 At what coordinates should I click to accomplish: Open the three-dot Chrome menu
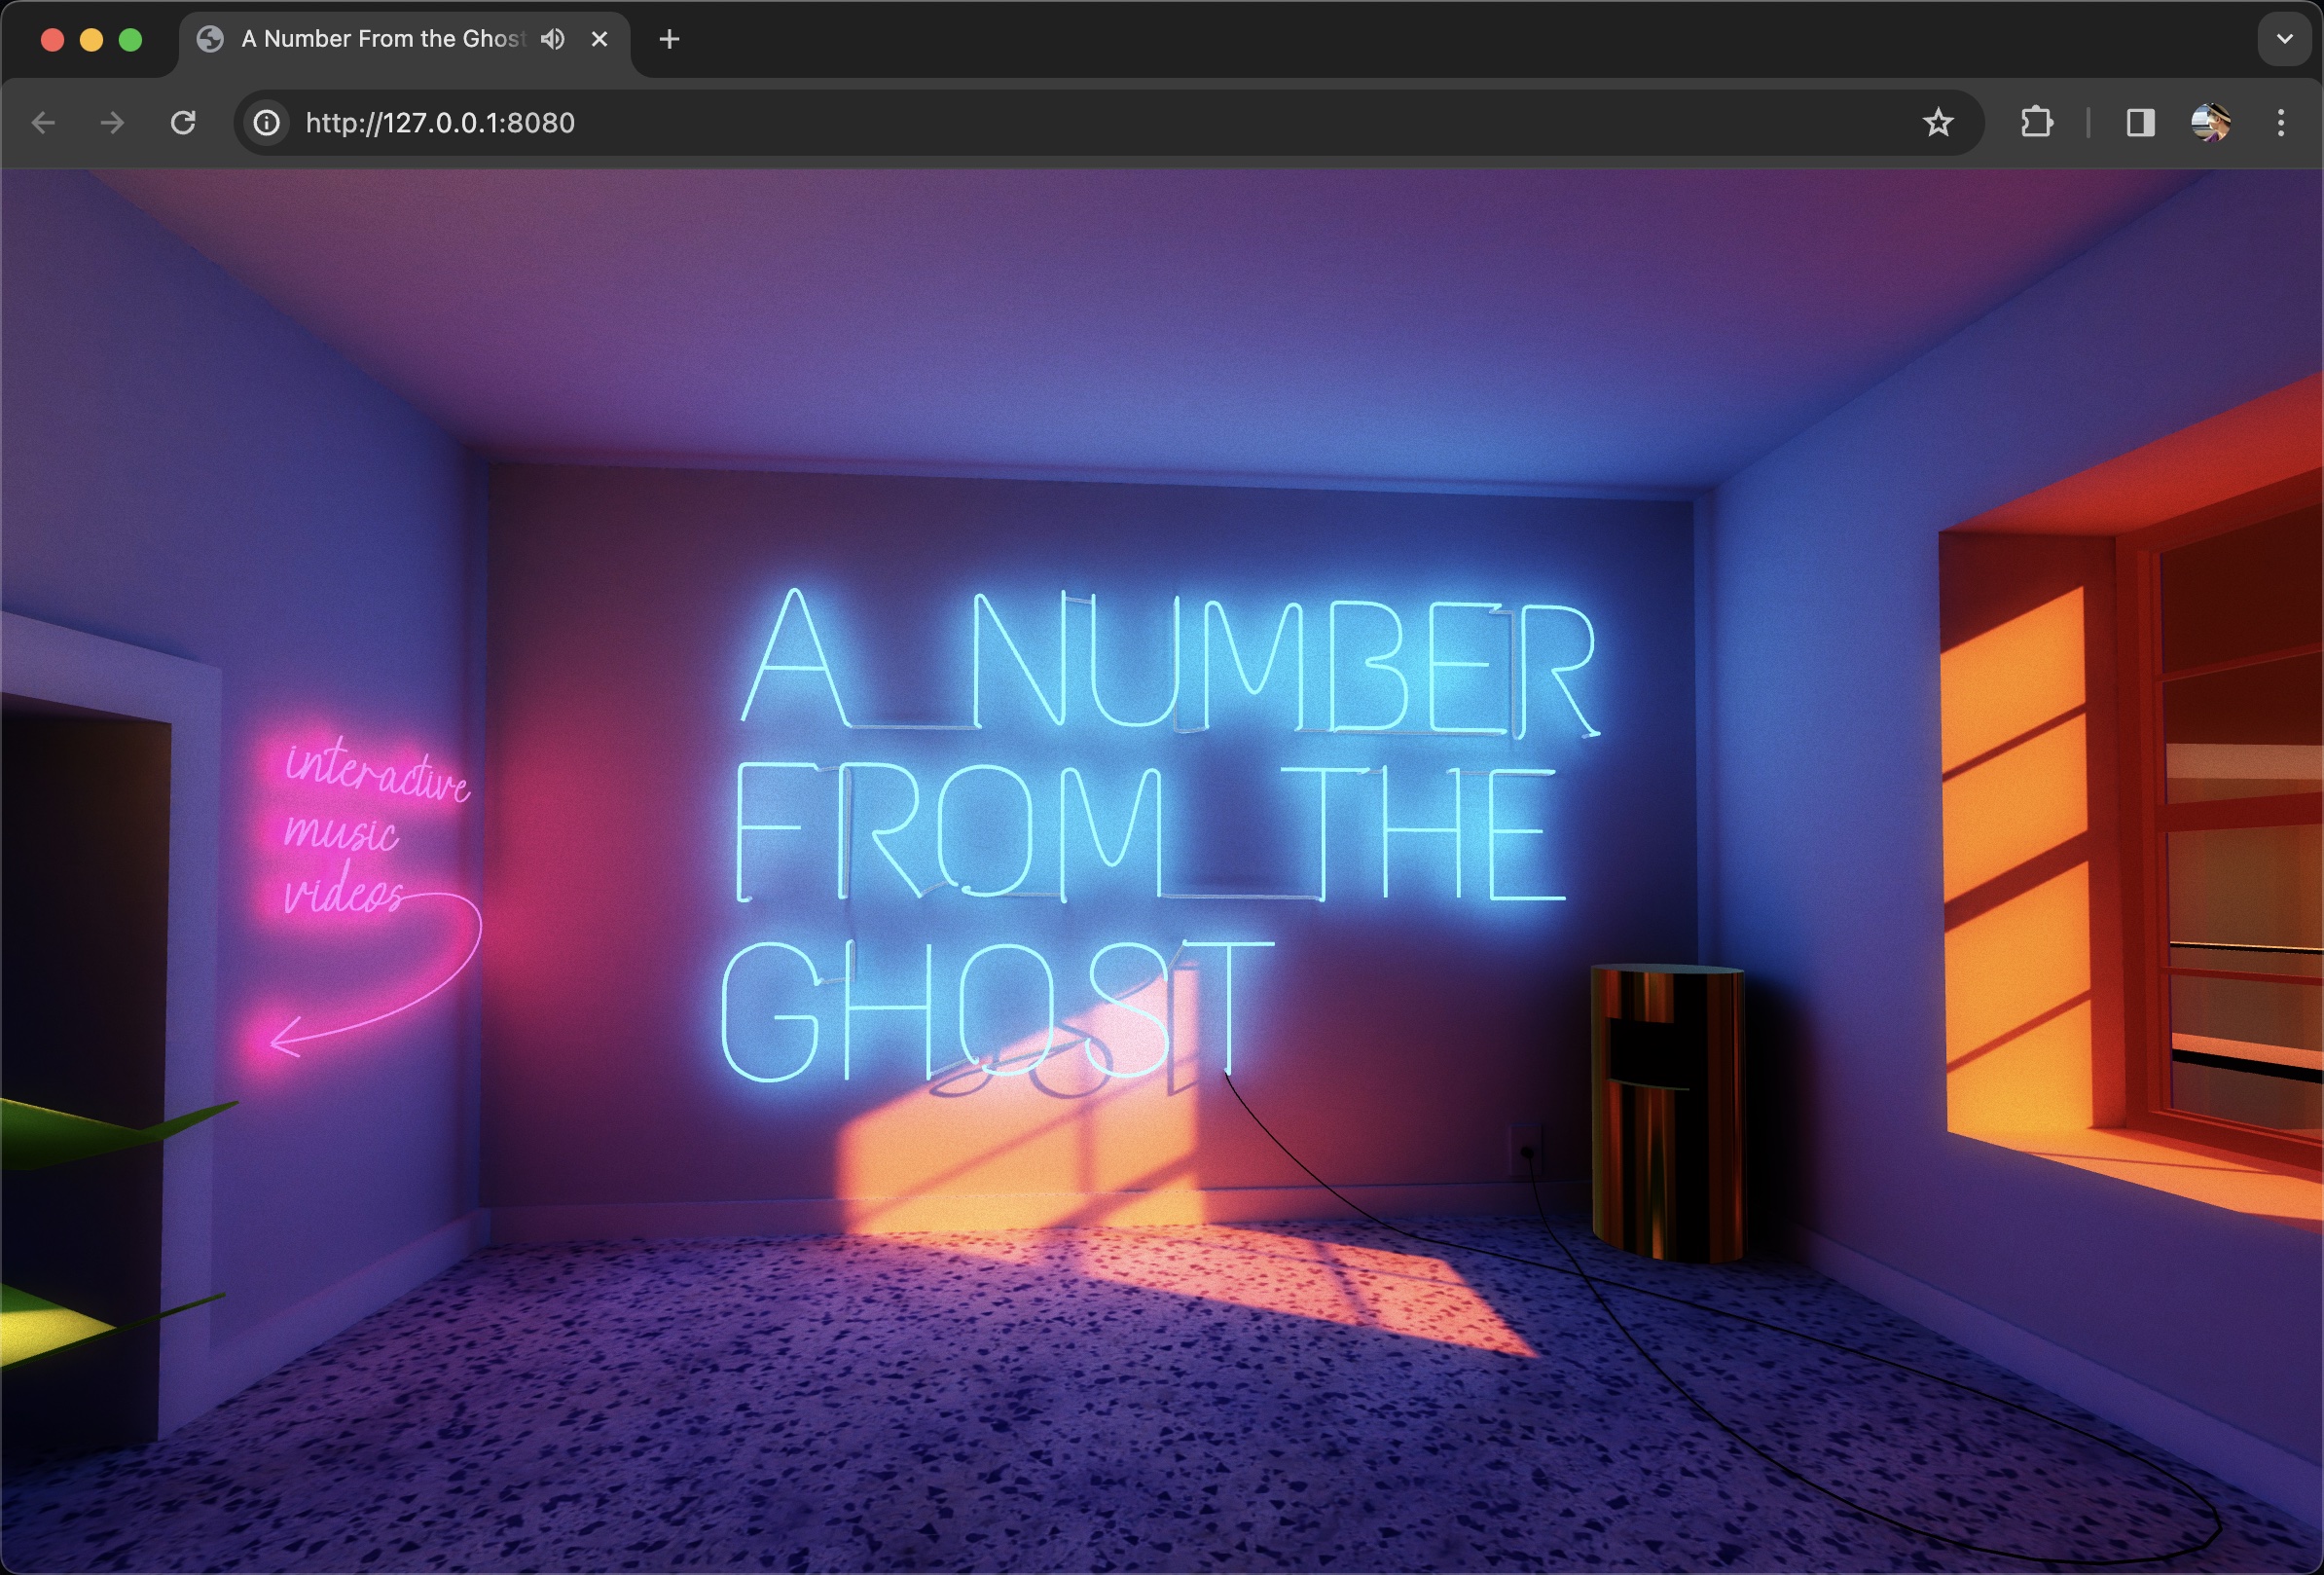tap(2280, 123)
